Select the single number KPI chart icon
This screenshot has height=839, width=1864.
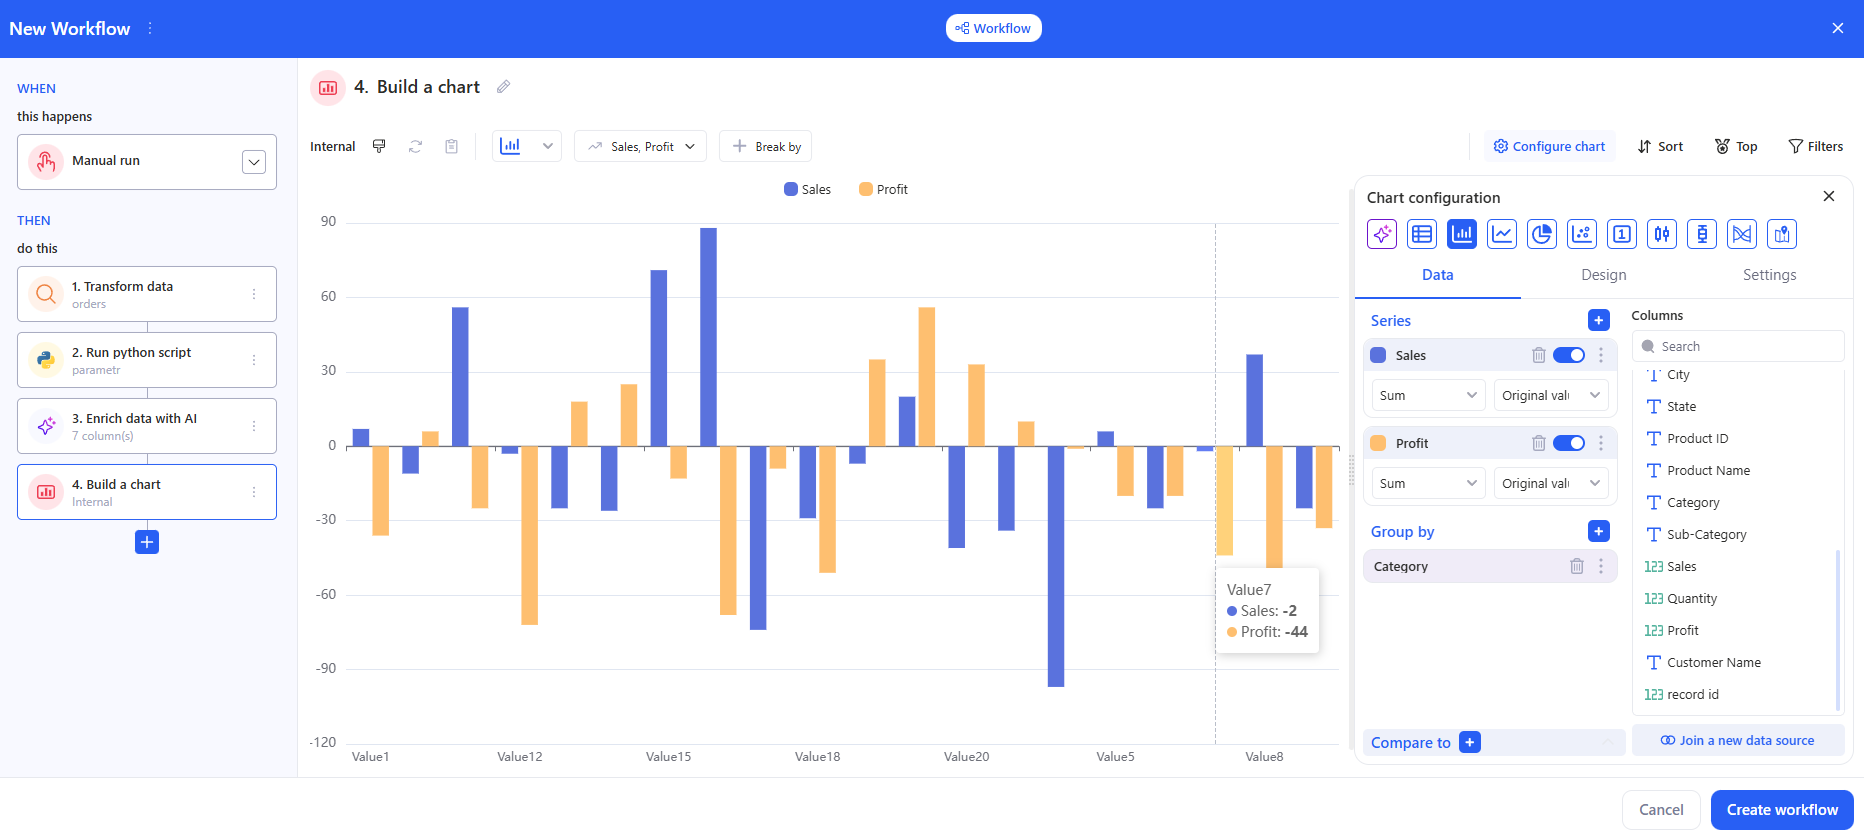[1621, 234]
